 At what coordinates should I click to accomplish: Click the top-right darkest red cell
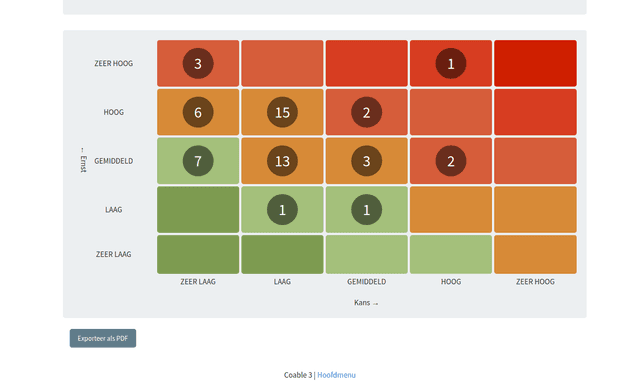[x=535, y=63]
